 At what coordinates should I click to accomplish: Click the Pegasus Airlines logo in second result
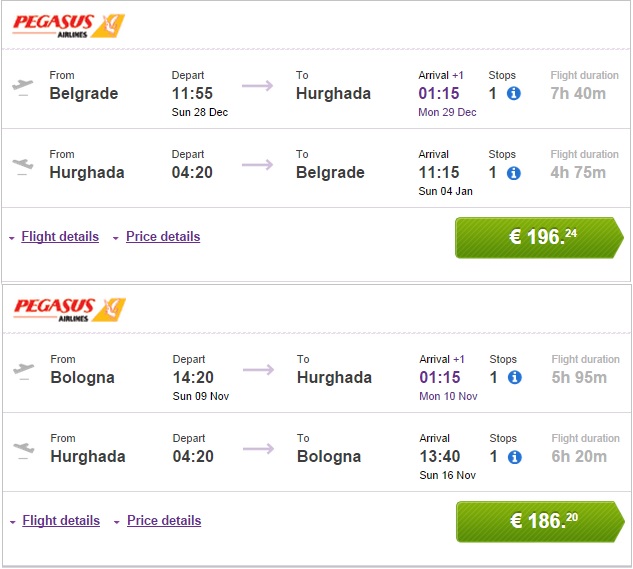[68, 309]
